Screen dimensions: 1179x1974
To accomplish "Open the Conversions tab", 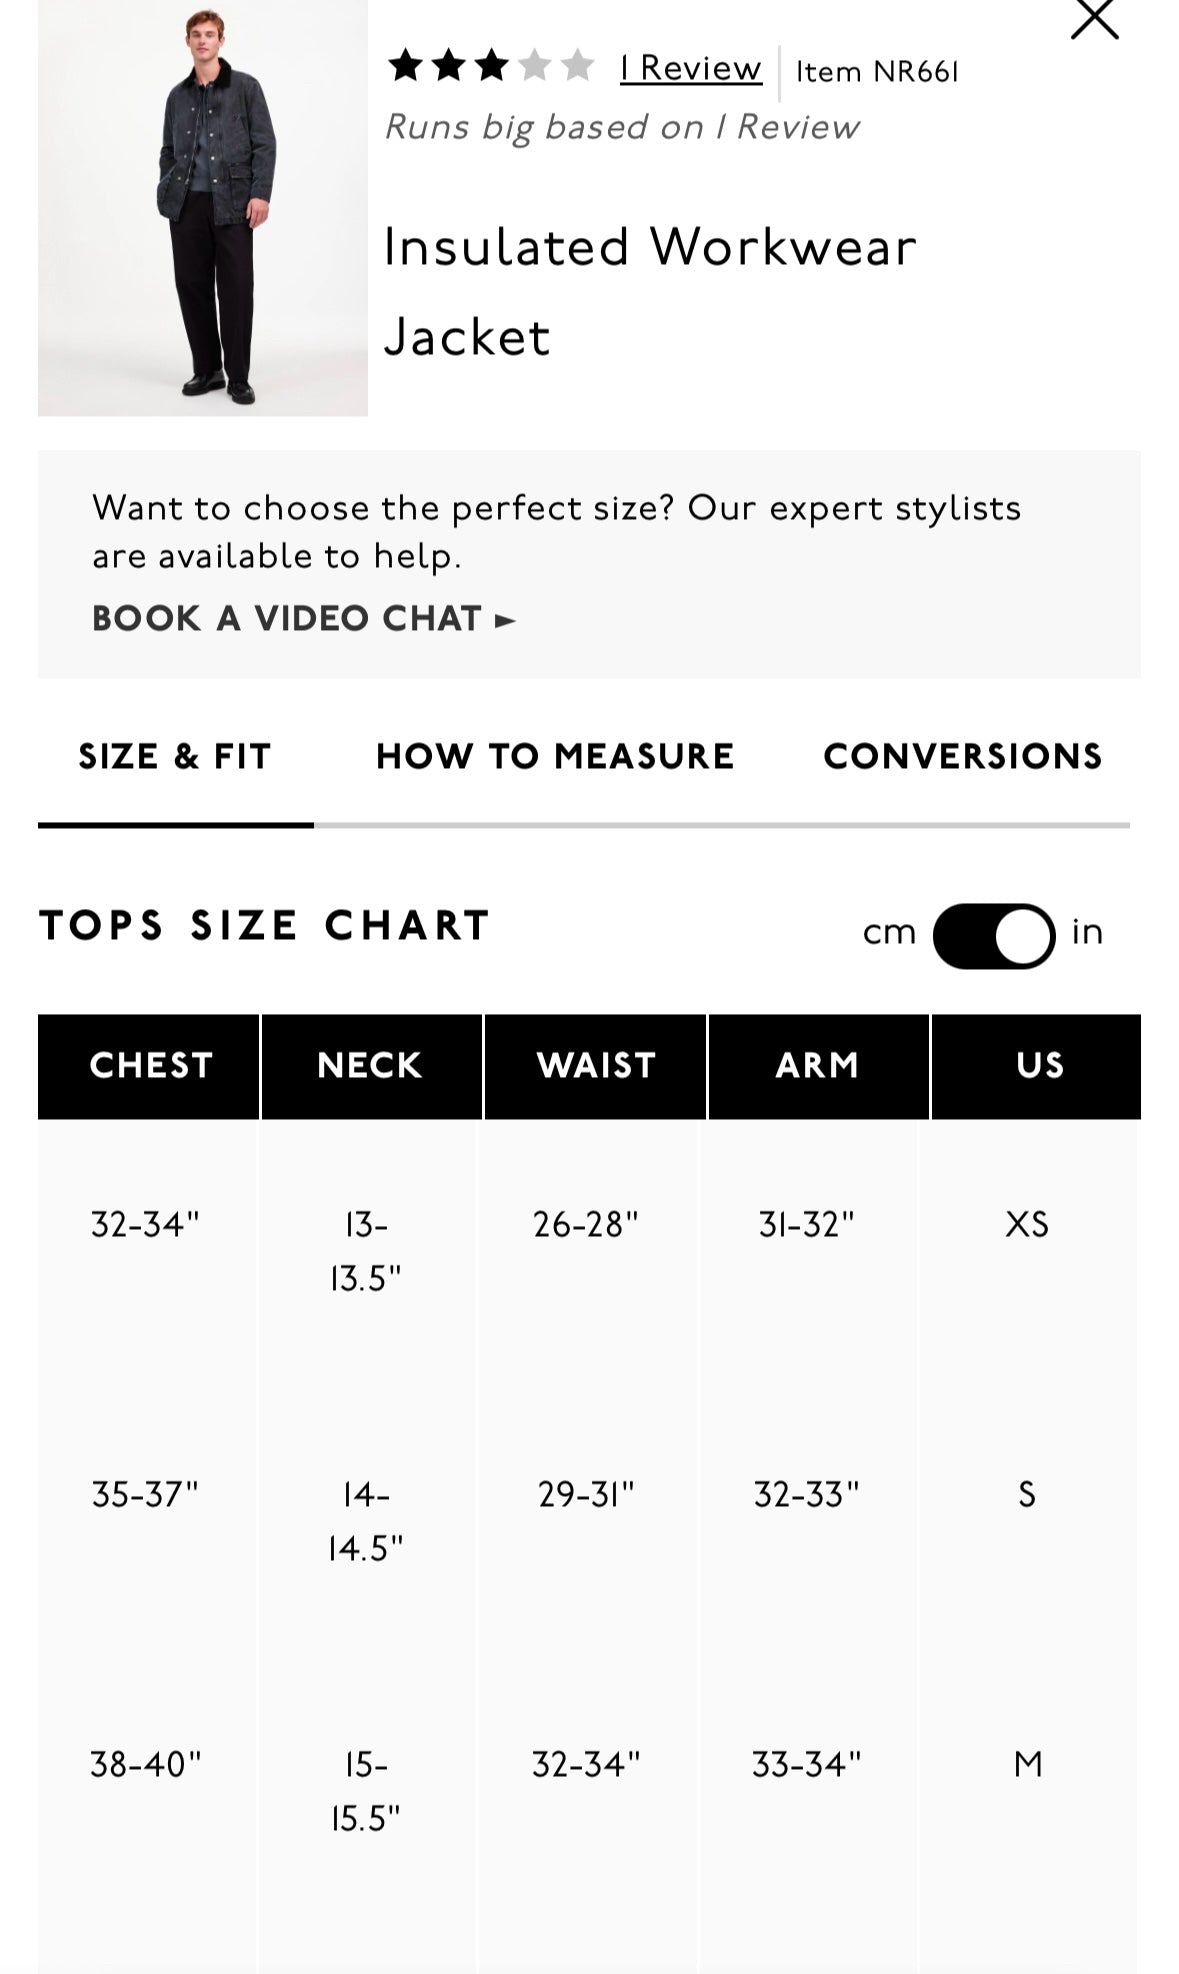I will tap(962, 756).
